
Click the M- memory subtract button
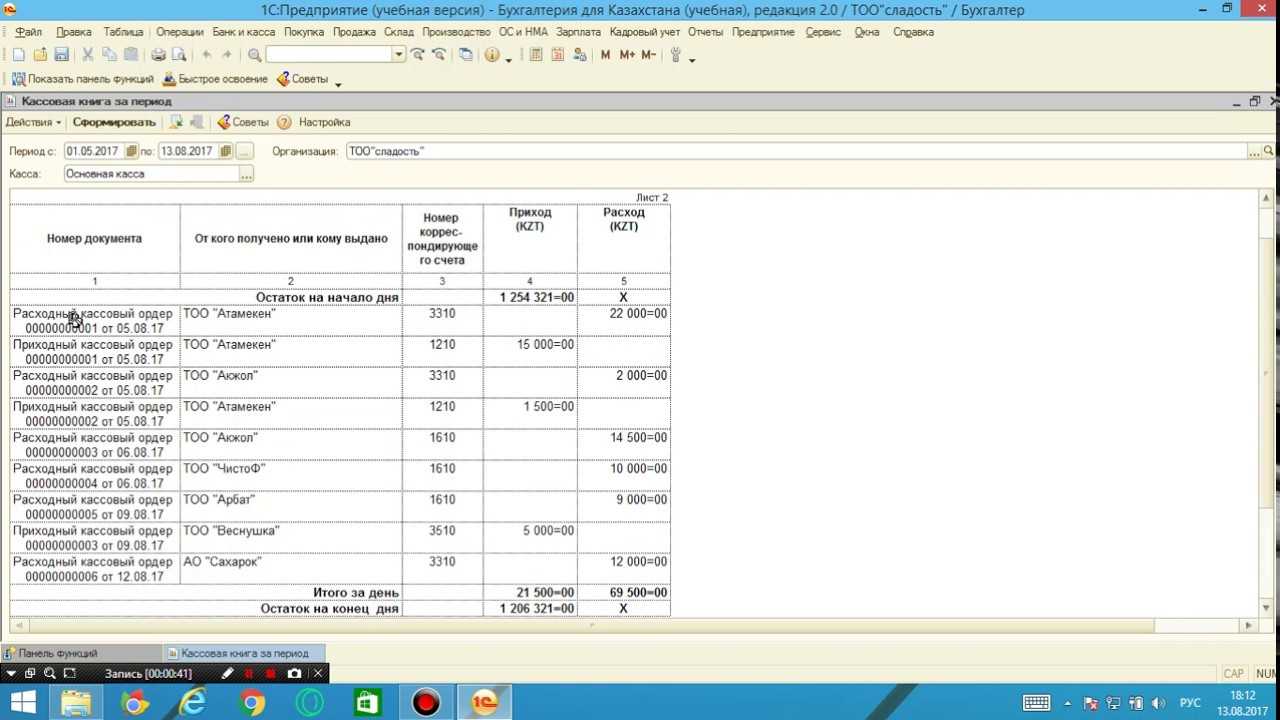(x=648, y=55)
